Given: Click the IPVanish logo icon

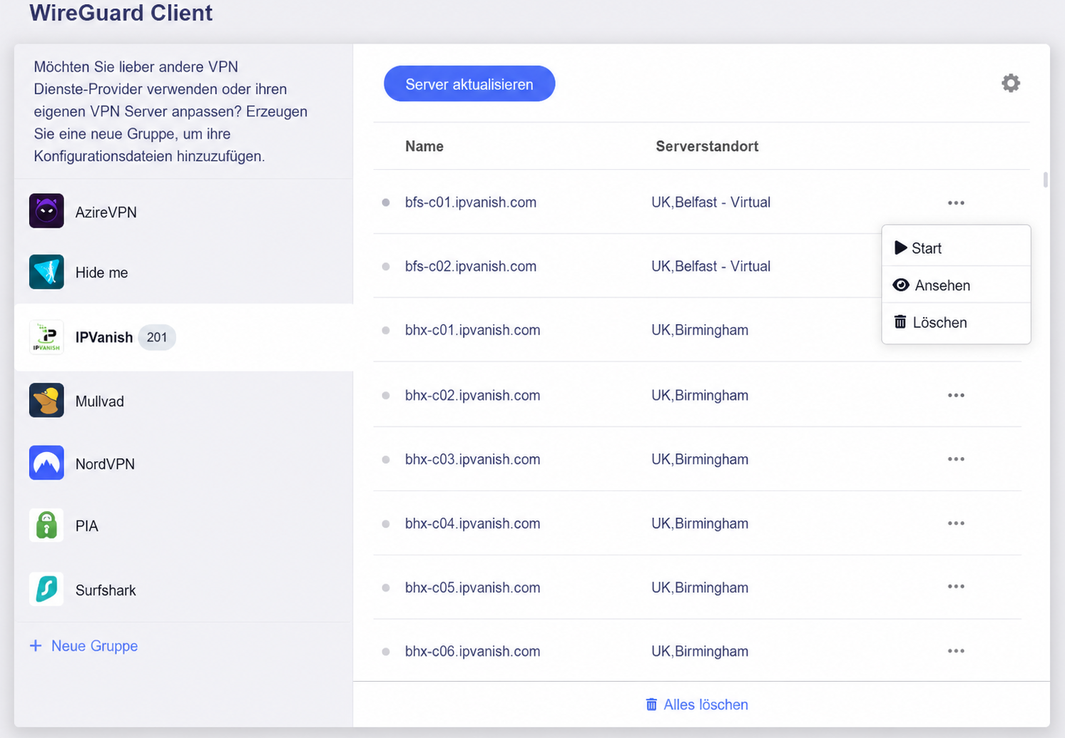Looking at the screenshot, I should [46, 337].
